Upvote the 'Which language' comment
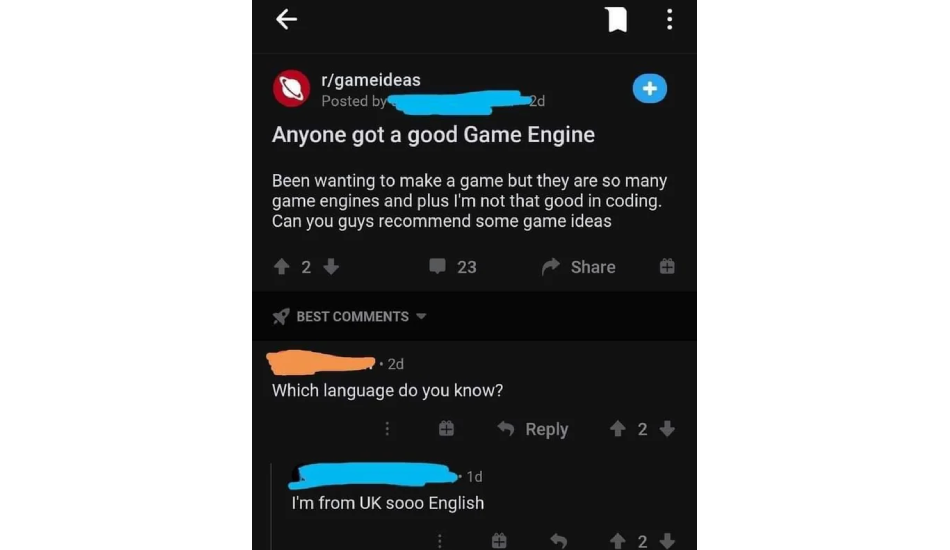Image resolution: width=950 pixels, height=550 pixels. point(617,429)
